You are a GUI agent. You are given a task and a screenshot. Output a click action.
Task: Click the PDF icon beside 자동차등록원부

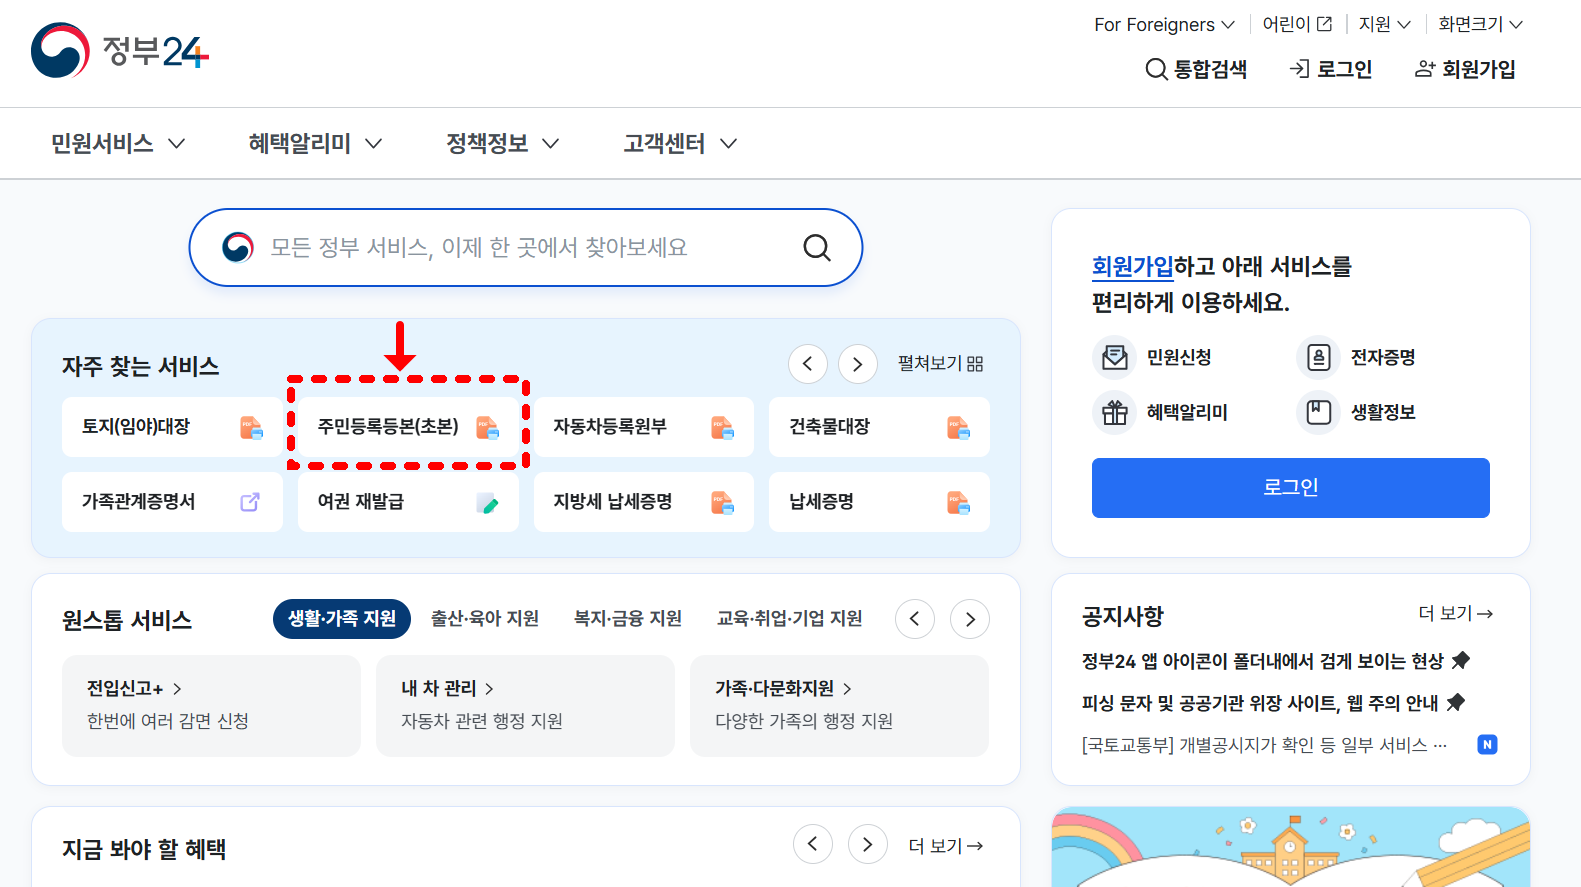[x=722, y=427]
